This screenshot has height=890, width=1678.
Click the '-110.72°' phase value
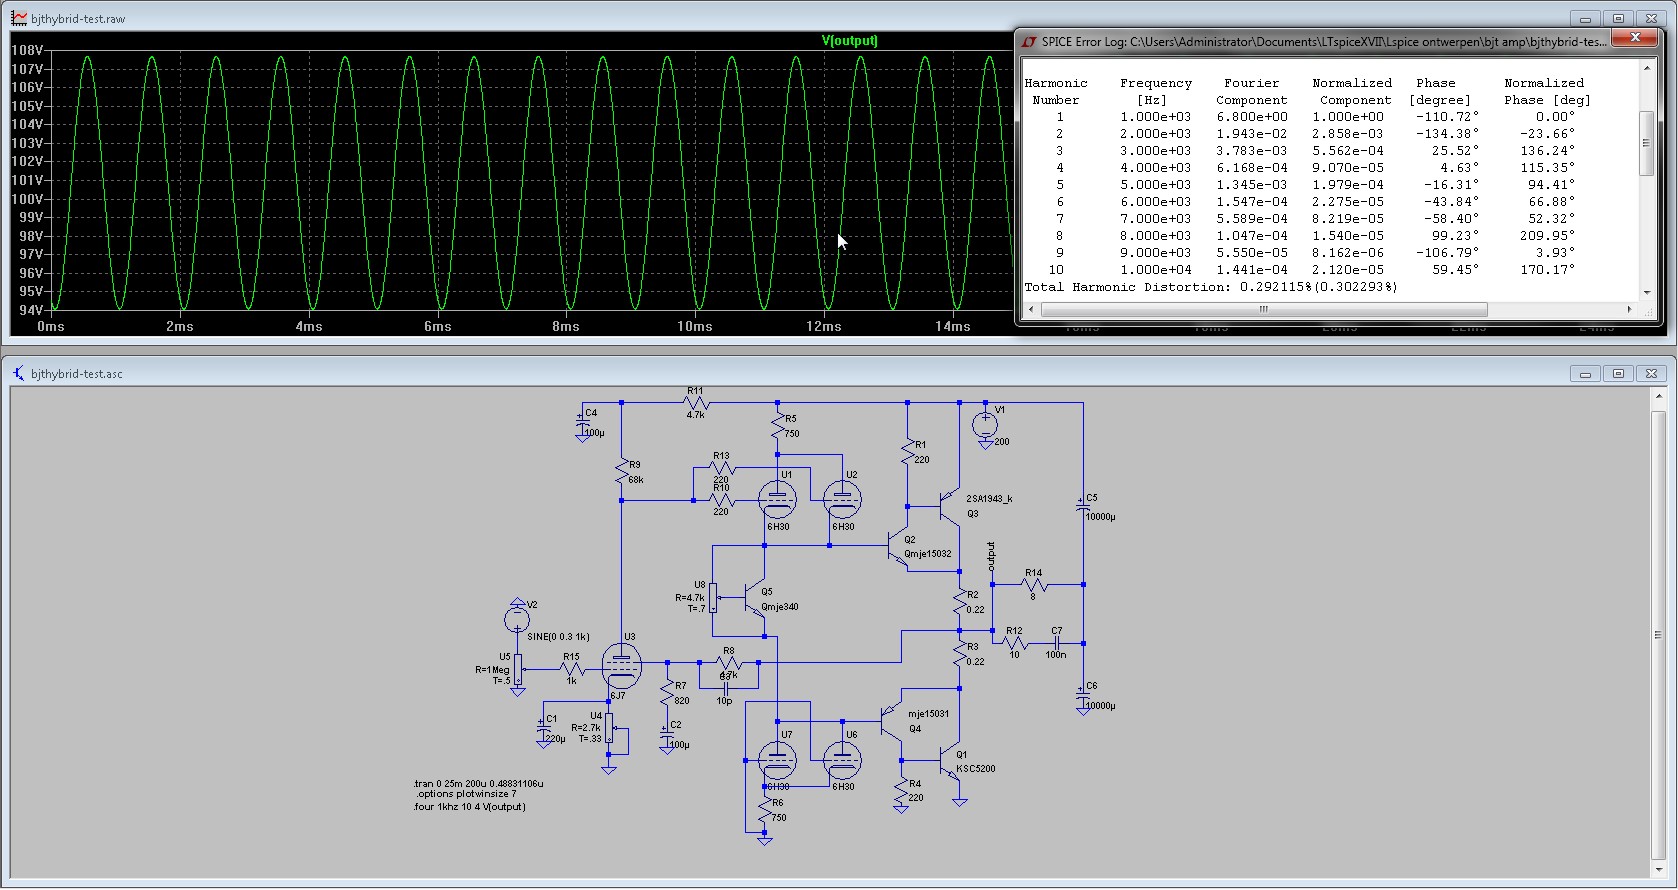point(1447,117)
